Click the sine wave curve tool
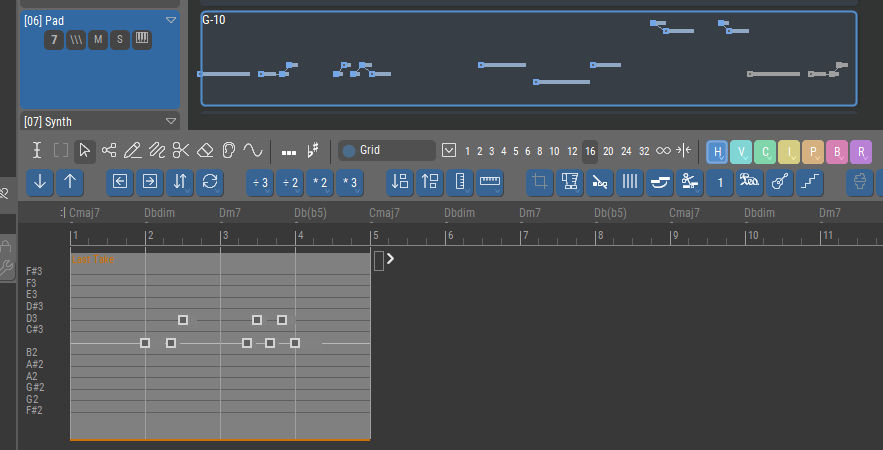The width and height of the screenshot is (883, 450). pos(252,151)
